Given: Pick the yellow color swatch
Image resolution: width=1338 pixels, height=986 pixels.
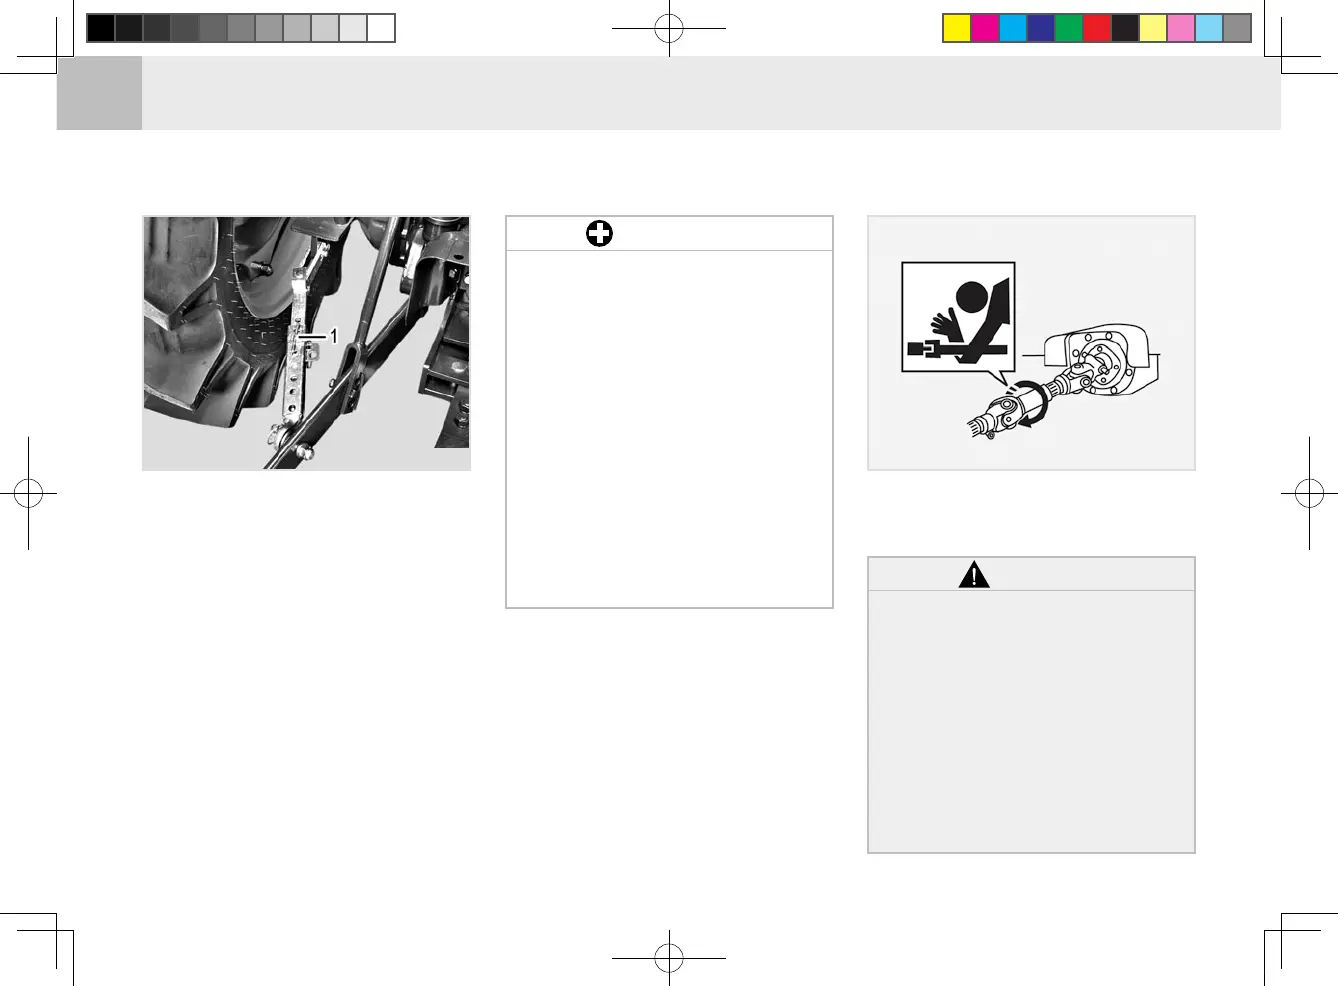Looking at the screenshot, I should [x=957, y=28].
